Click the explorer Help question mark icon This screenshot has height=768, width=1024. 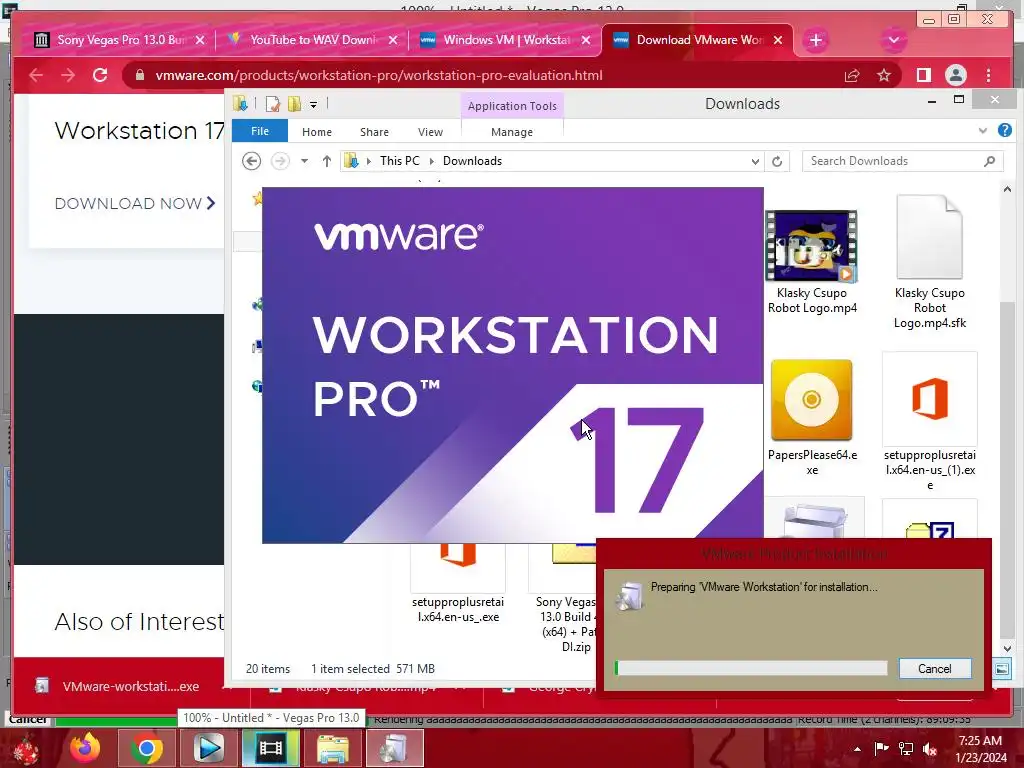coord(1005,131)
